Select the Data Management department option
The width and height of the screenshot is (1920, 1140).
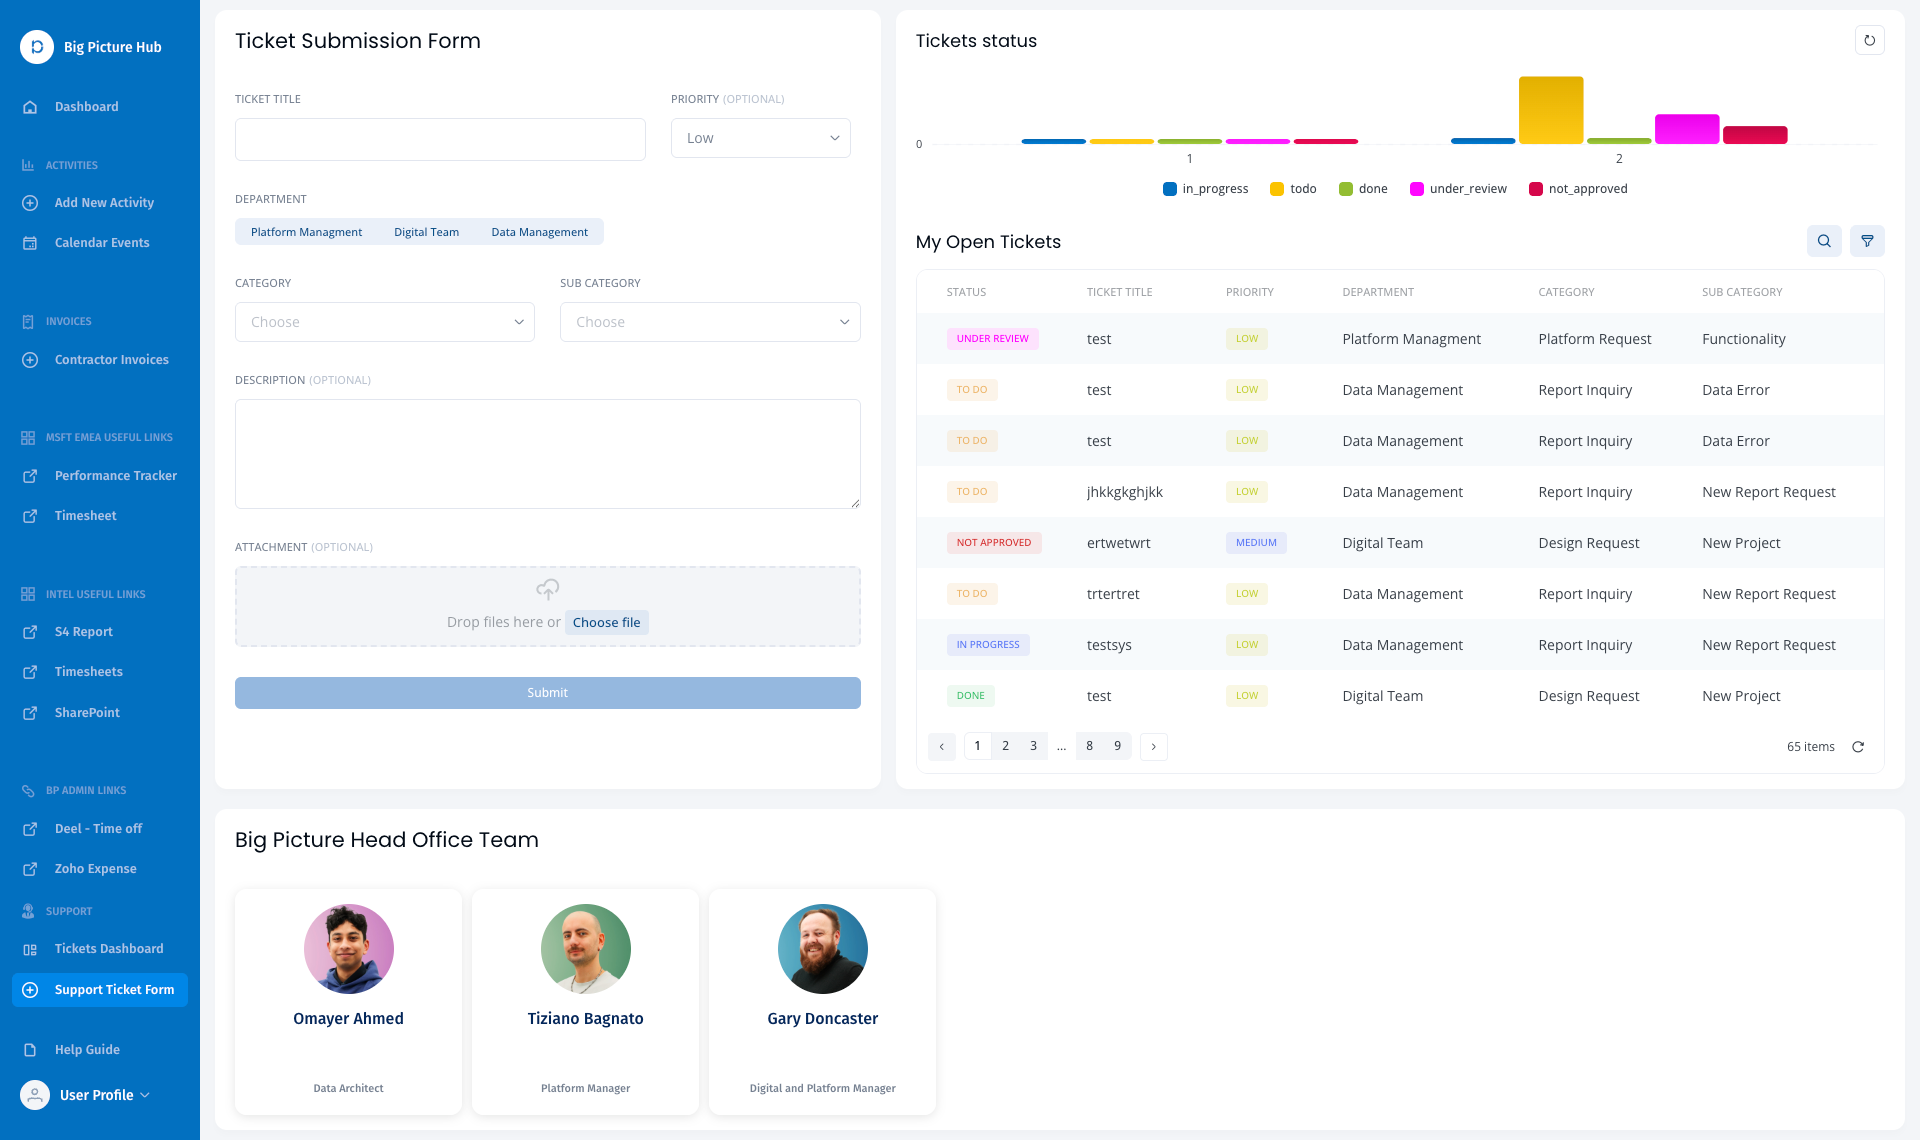point(539,232)
